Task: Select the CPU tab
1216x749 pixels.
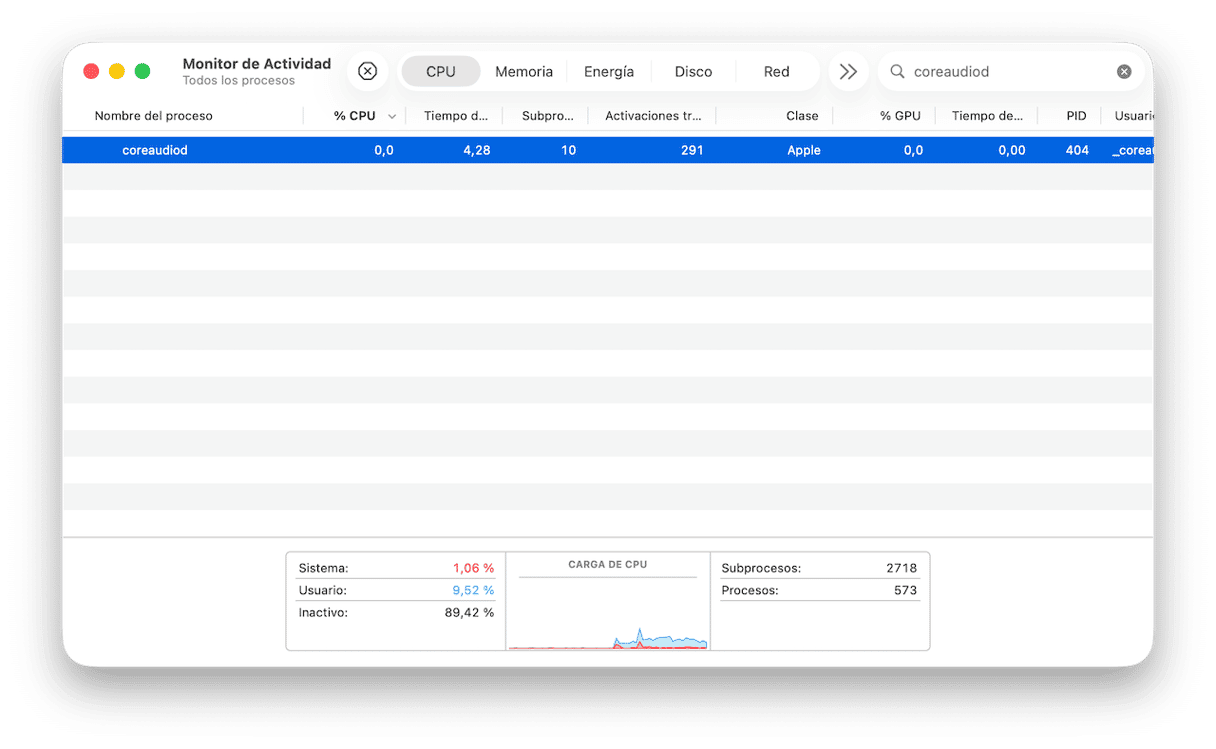Action: click(440, 71)
